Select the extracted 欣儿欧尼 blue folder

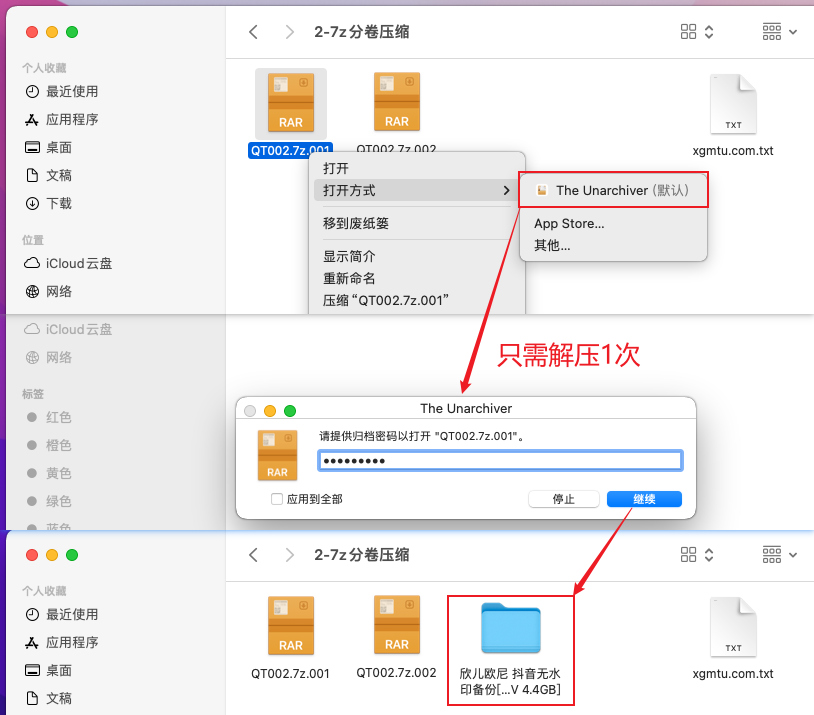coord(511,649)
